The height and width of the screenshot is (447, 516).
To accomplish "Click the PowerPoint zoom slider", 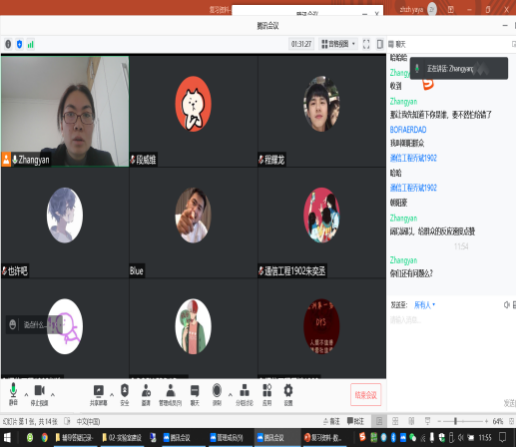I will click(x=462, y=421).
